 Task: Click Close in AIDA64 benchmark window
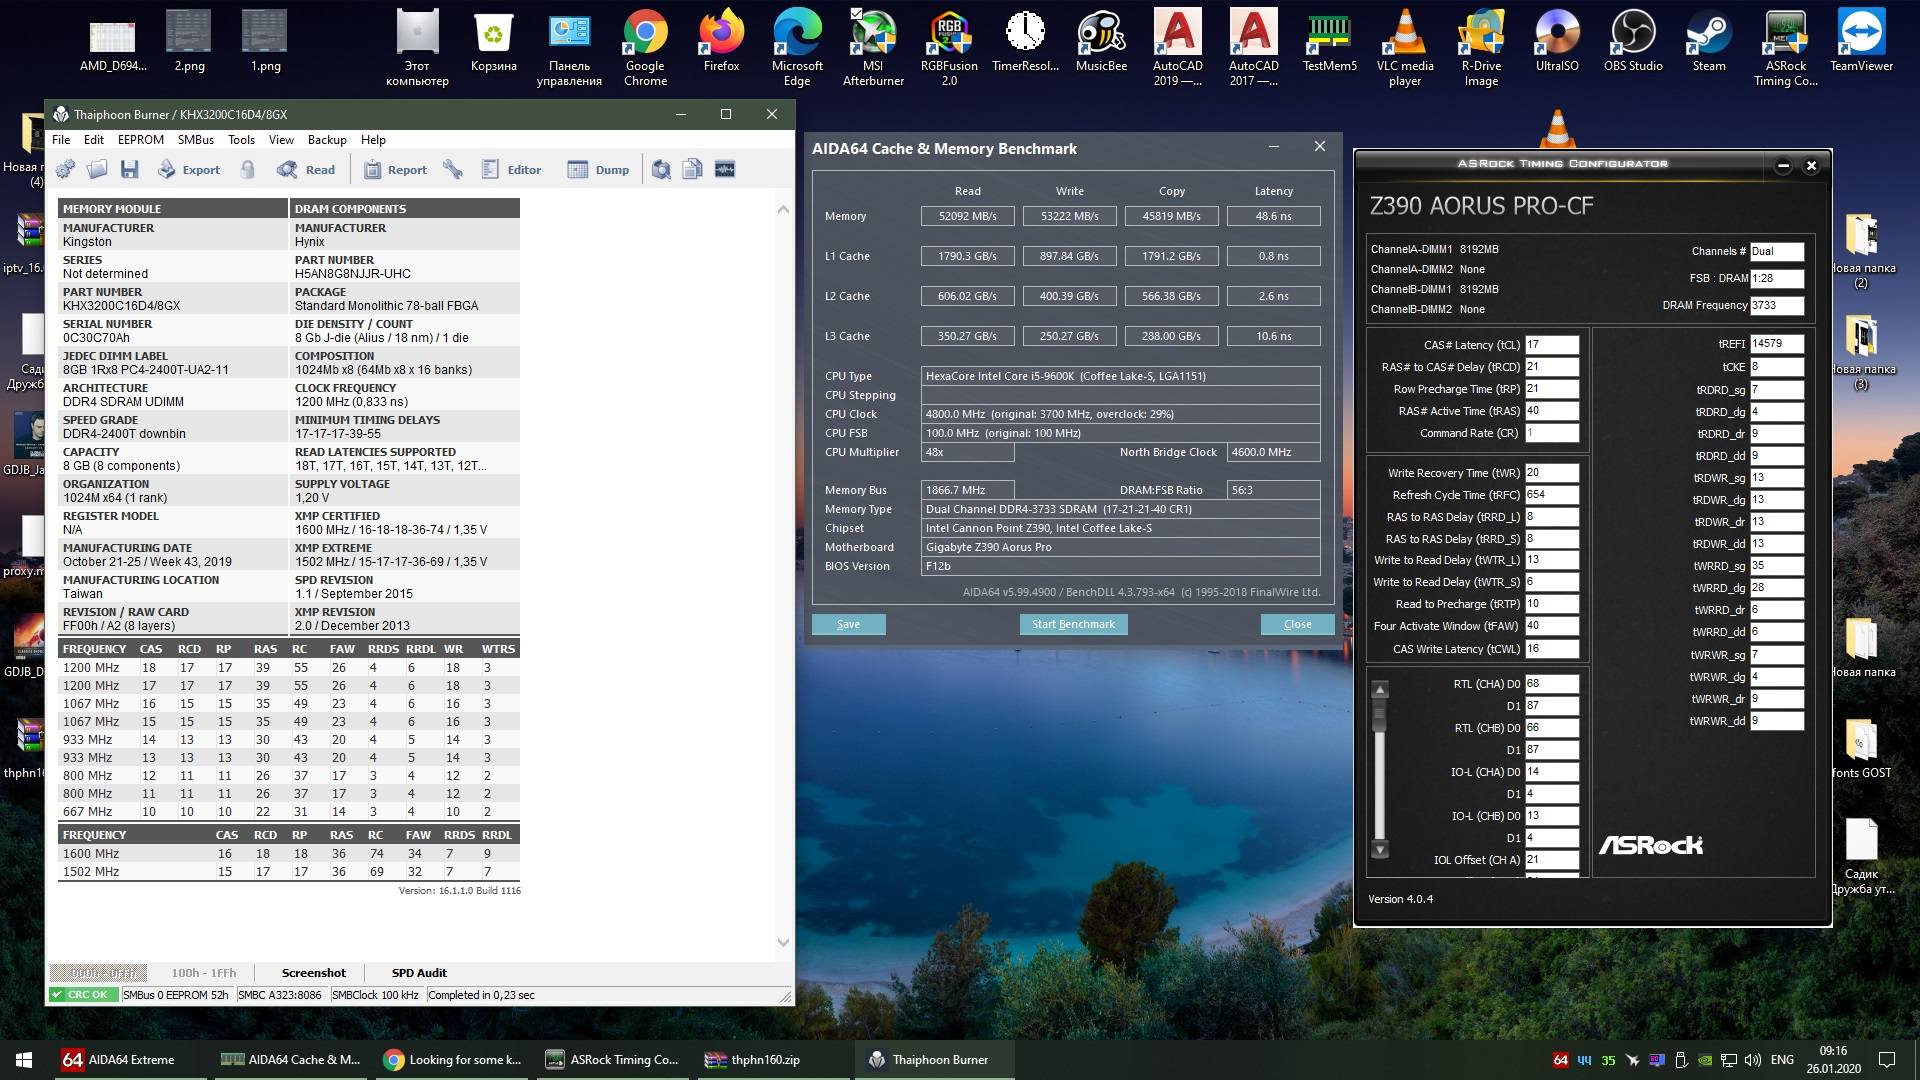[x=1298, y=624]
